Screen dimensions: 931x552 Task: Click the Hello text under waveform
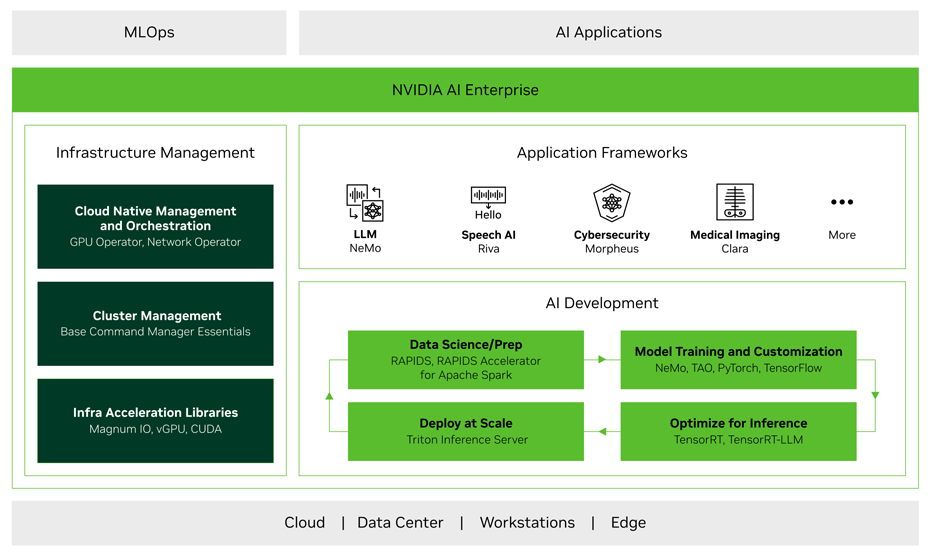coord(488,215)
